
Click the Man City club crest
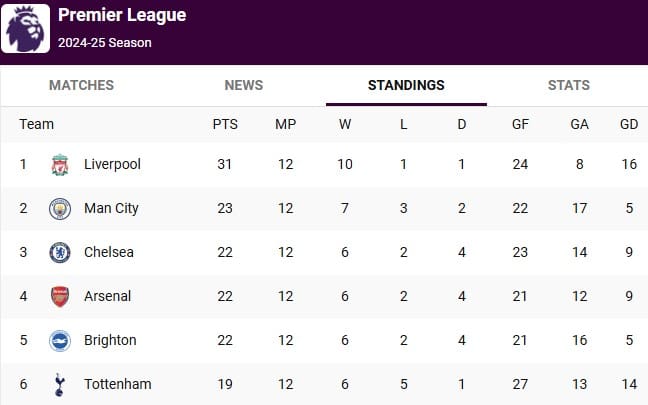point(60,209)
